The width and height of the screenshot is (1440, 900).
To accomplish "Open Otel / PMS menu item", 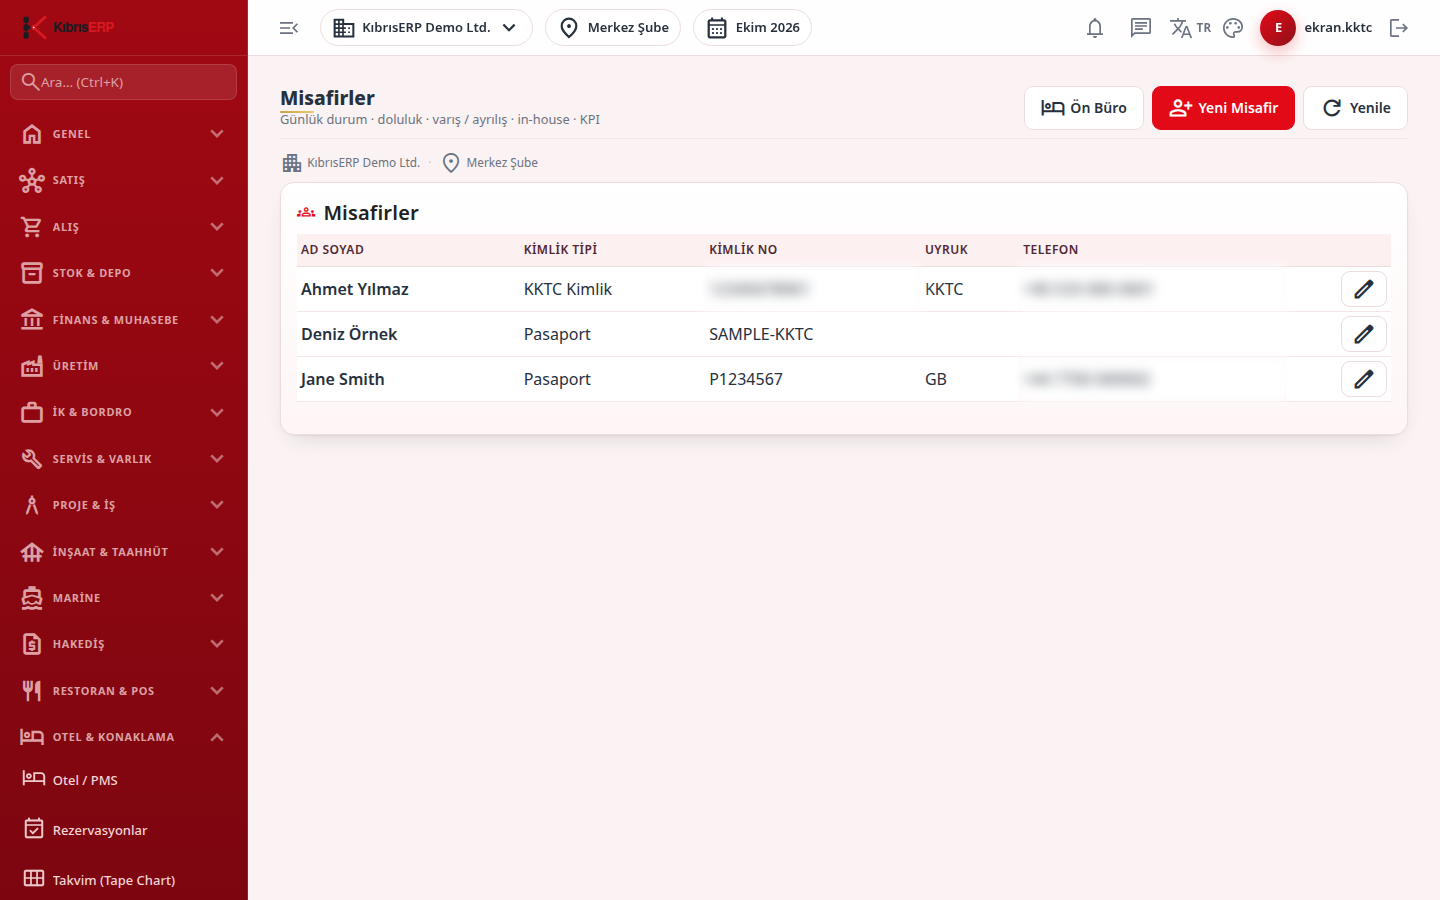I will pyautogui.click(x=124, y=780).
